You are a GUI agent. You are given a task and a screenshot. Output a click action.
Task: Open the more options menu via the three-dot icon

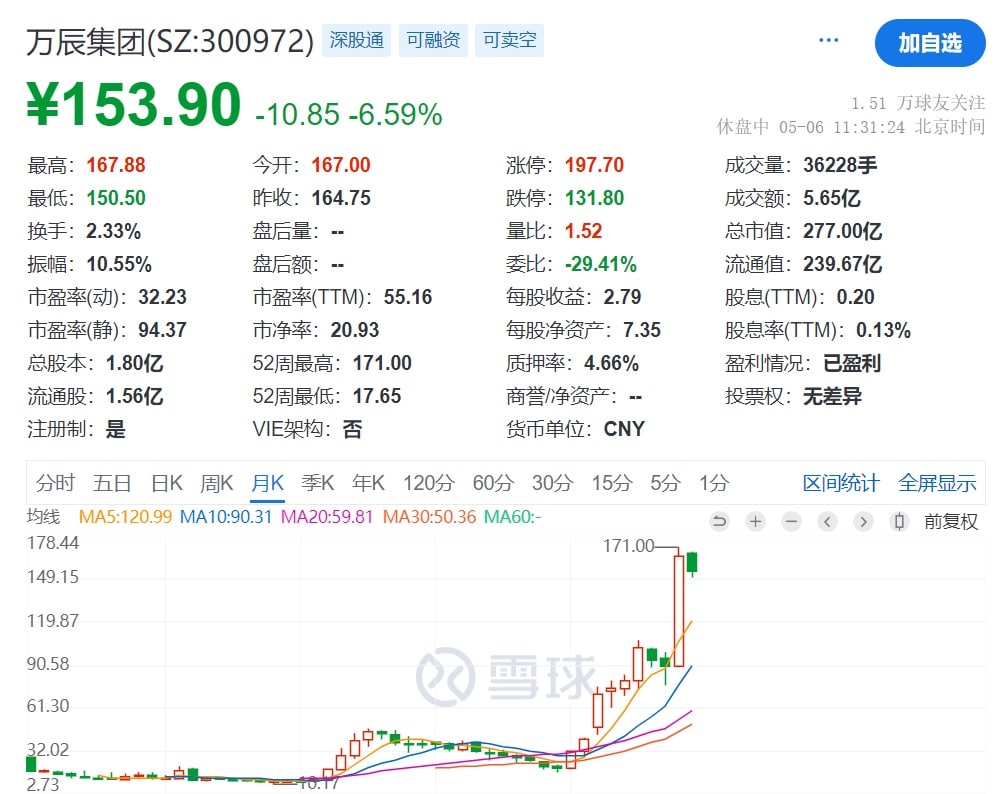828,40
